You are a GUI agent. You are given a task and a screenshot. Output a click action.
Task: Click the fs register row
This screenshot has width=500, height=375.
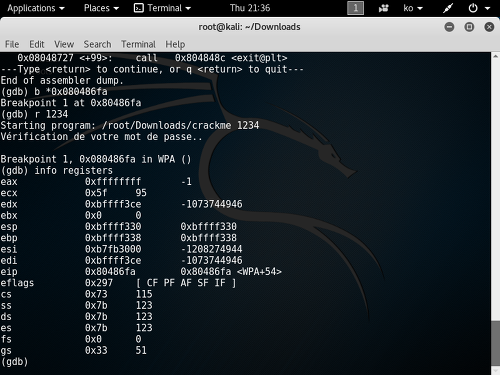click(71, 339)
